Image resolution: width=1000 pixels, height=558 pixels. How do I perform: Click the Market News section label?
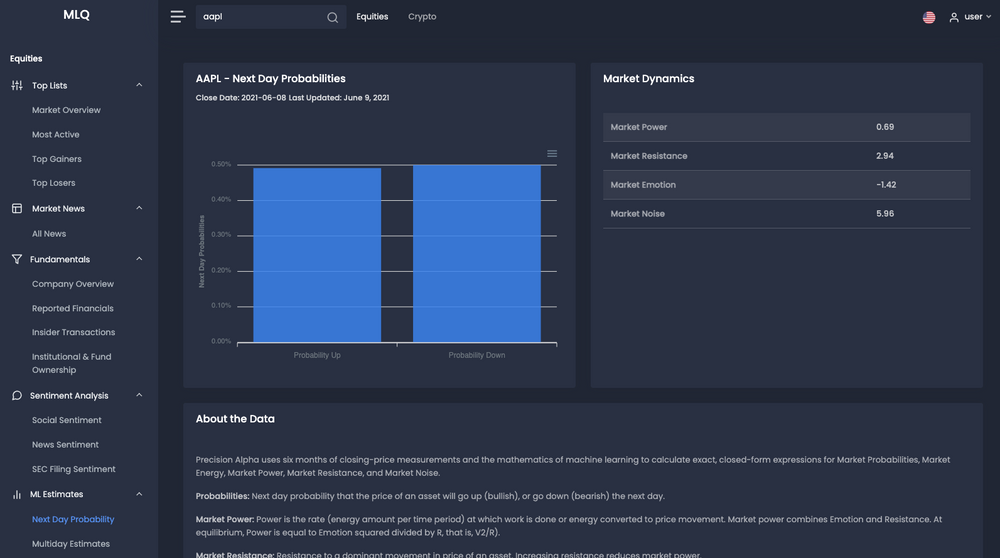[58, 209]
